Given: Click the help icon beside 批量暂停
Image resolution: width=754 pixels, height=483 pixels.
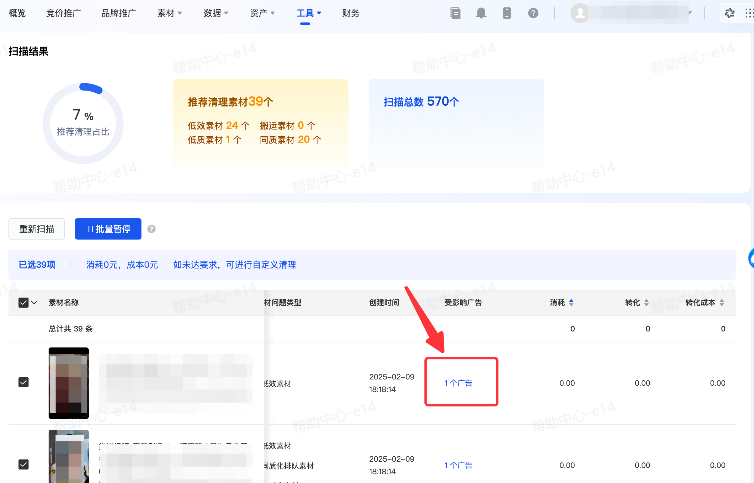Looking at the screenshot, I should (151, 229).
